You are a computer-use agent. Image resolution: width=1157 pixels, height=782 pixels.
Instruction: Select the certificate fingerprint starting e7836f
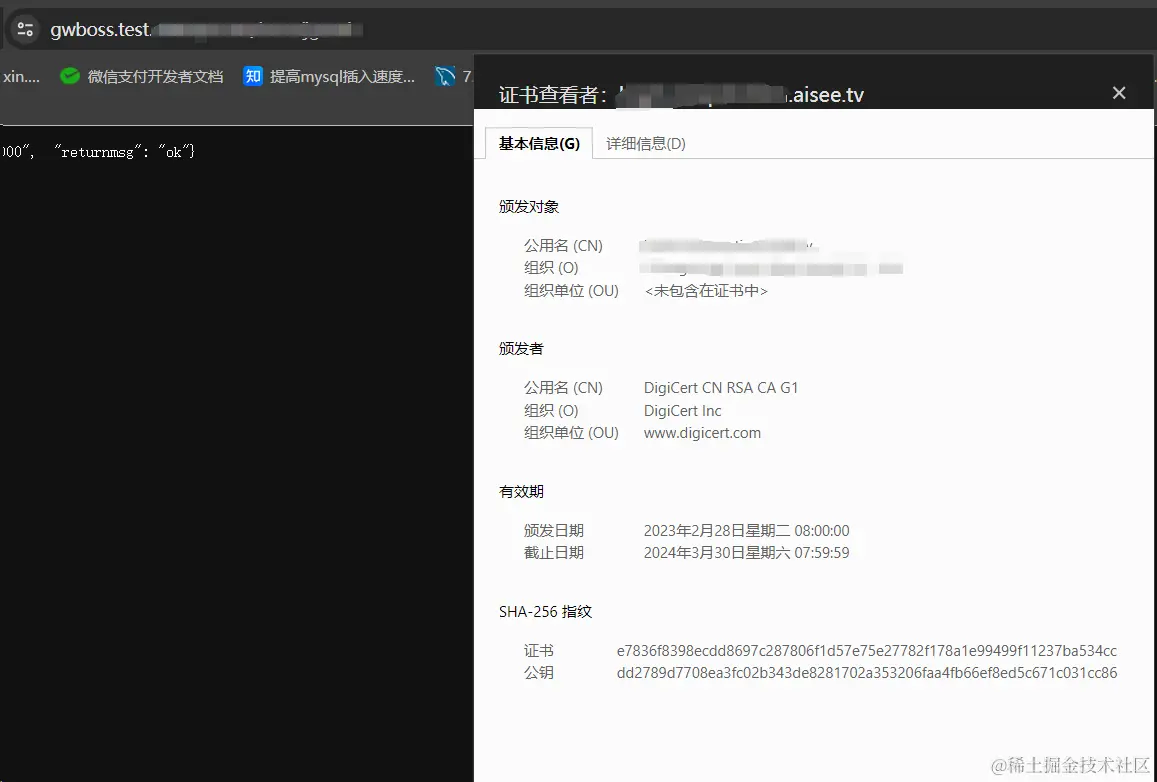click(866, 651)
